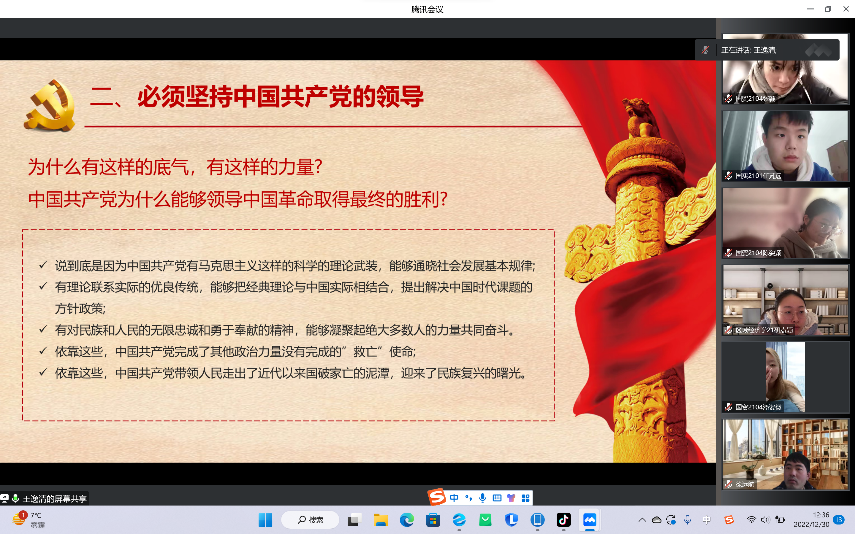
Task: Launch Microsoft Edge from the taskbar
Action: (406, 520)
